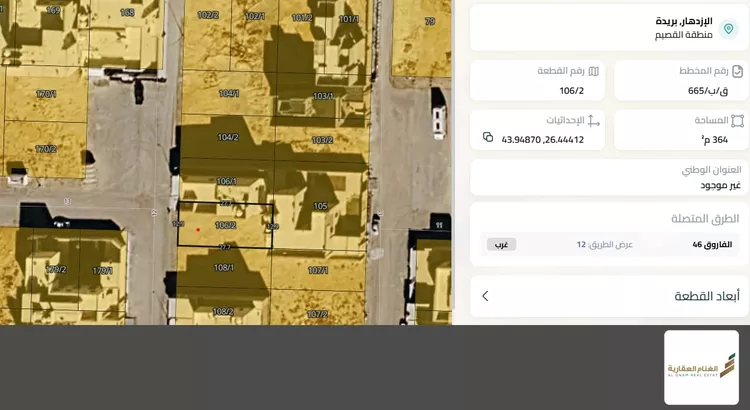Open the أبعاد القطعة row
Image resolution: width=750 pixels, height=410 pixels.
click(609, 296)
